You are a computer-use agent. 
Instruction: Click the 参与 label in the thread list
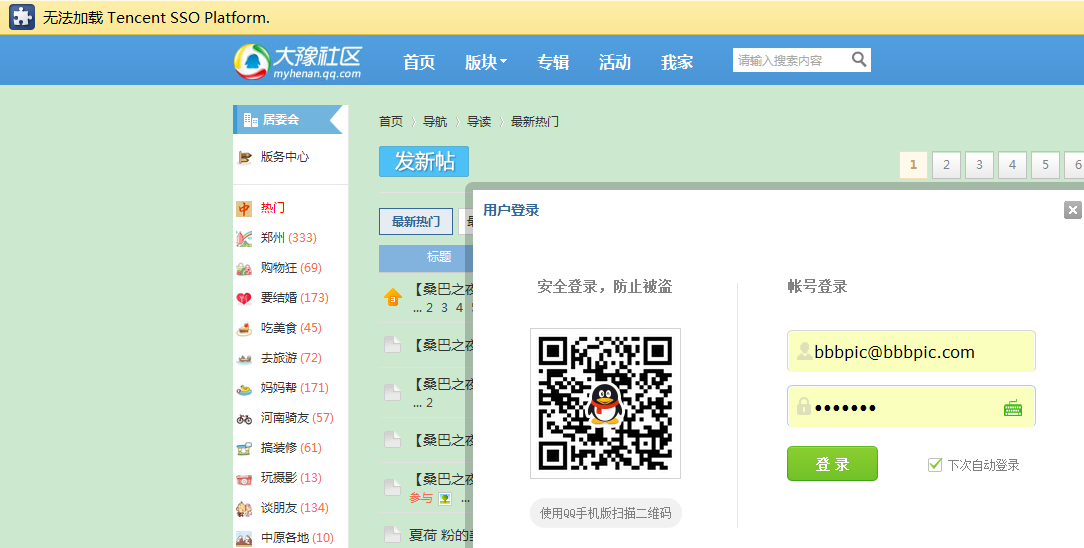click(421, 498)
